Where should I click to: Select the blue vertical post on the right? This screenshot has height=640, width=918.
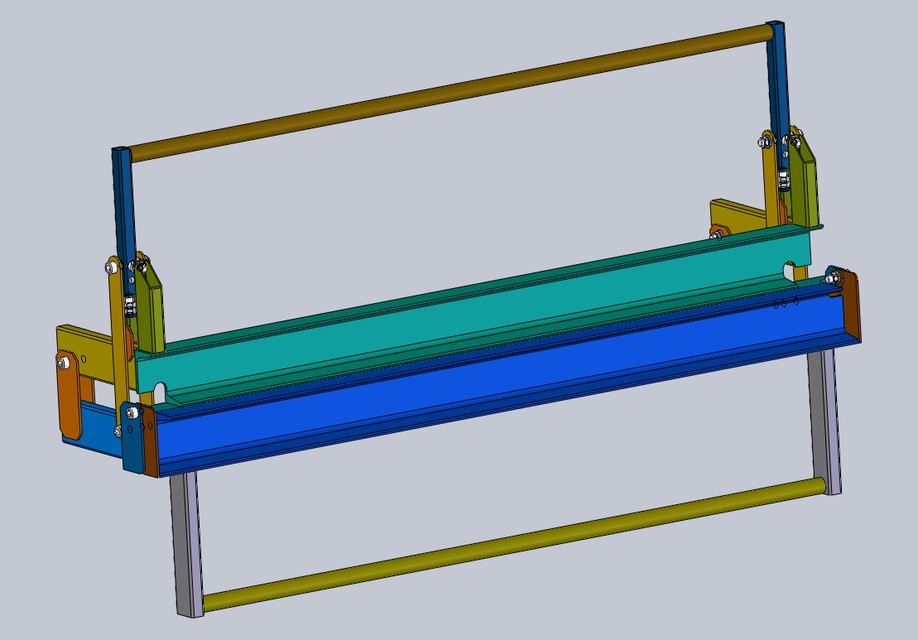(775, 90)
